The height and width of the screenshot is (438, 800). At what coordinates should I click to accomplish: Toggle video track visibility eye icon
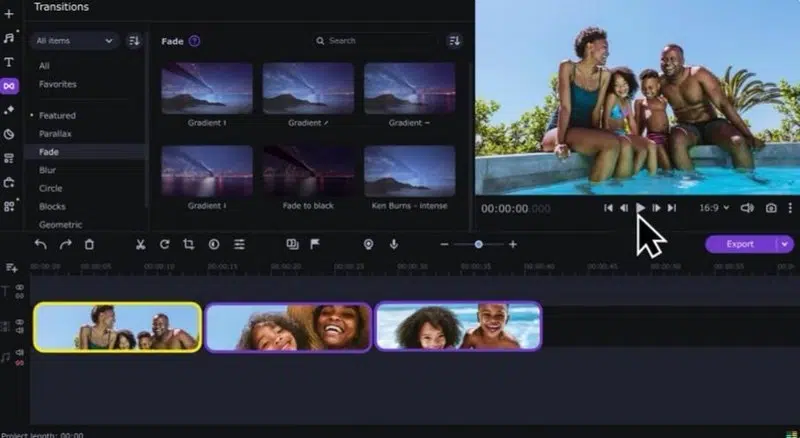(x=20, y=323)
